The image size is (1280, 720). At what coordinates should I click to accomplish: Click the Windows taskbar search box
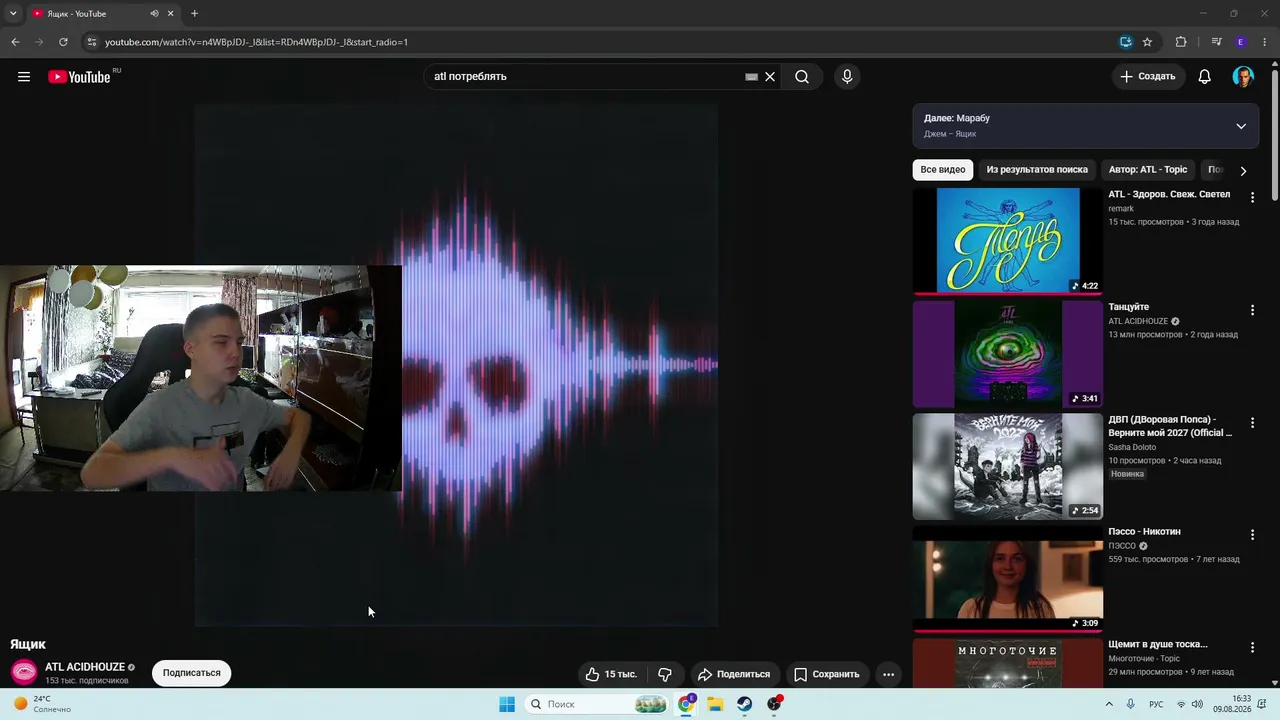pyautogui.click(x=596, y=704)
